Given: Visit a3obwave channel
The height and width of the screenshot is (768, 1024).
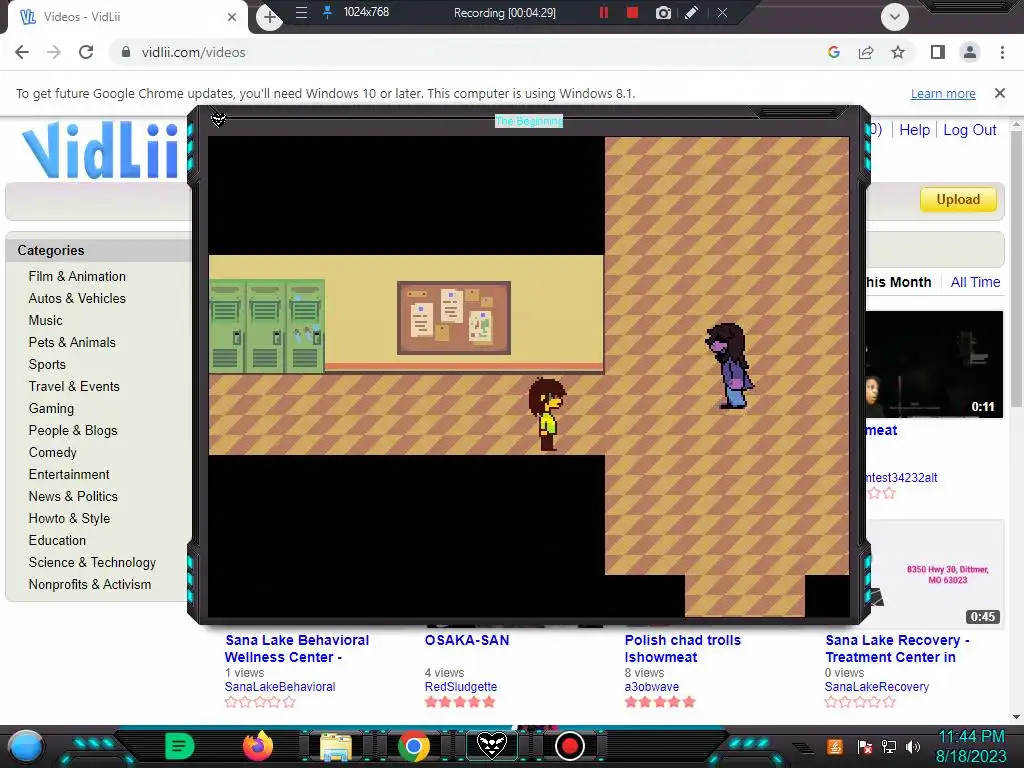Looking at the screenshot, I should point(651,686).
